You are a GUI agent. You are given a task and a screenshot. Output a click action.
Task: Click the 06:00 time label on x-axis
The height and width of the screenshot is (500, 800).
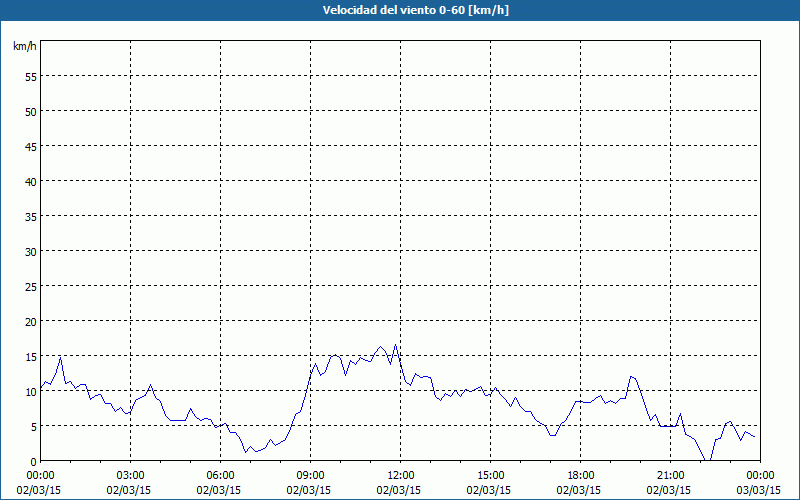(x=220, y=476)
